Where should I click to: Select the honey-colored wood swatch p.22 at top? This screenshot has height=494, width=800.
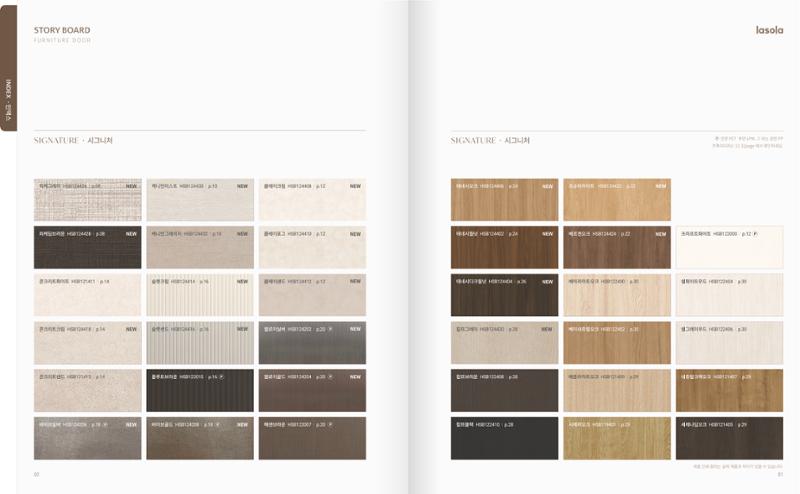coord(617,200)
